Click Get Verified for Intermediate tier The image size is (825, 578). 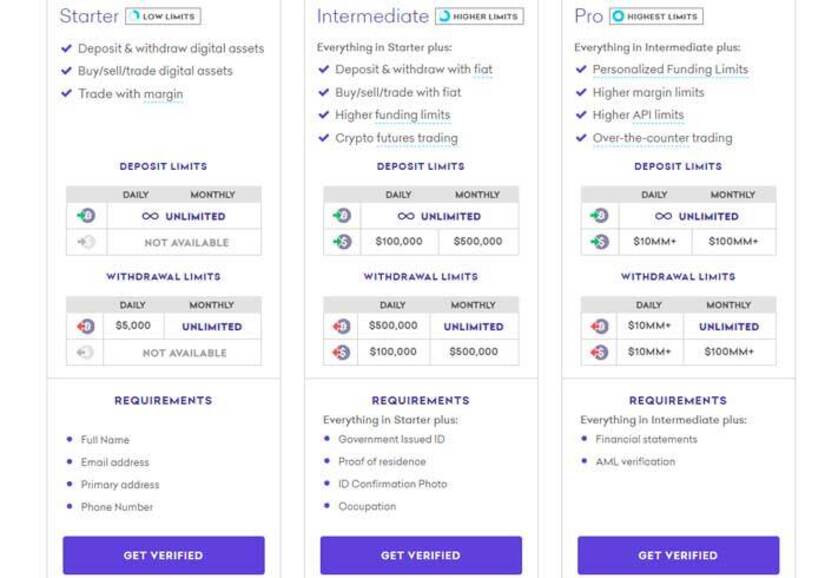(421, 555)
